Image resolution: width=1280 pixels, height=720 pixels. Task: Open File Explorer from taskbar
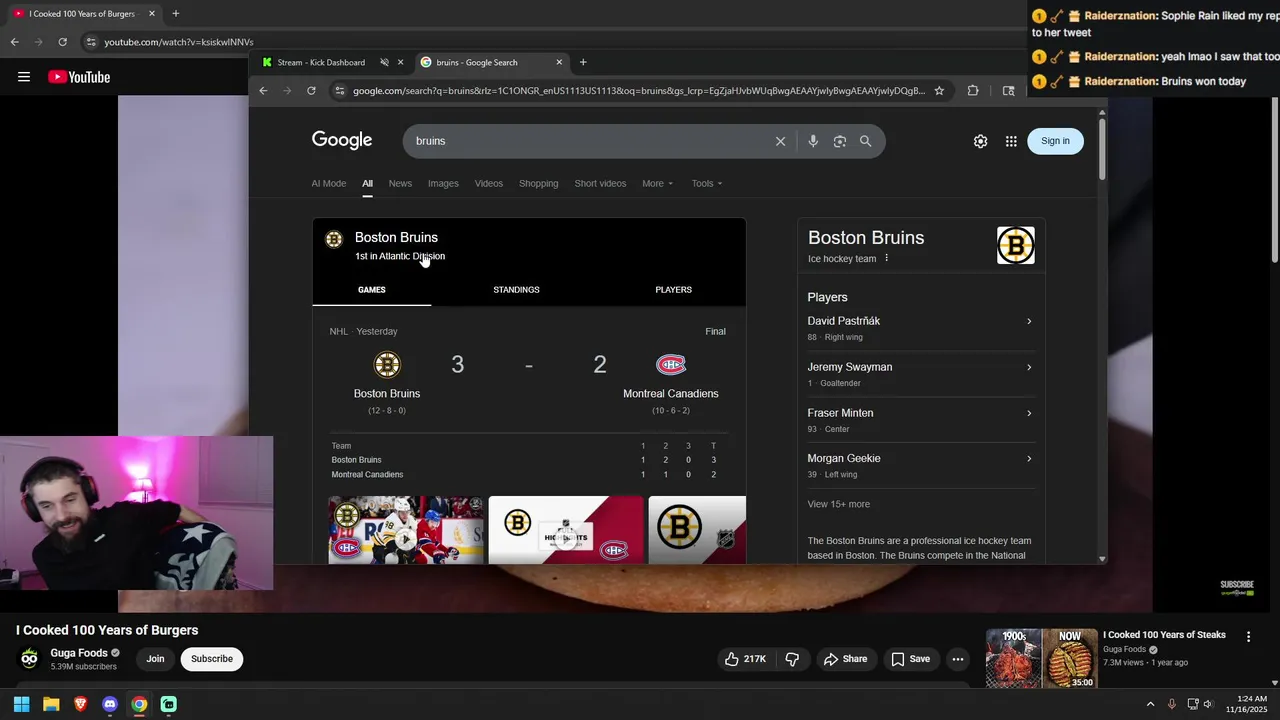tap(51, 704)
